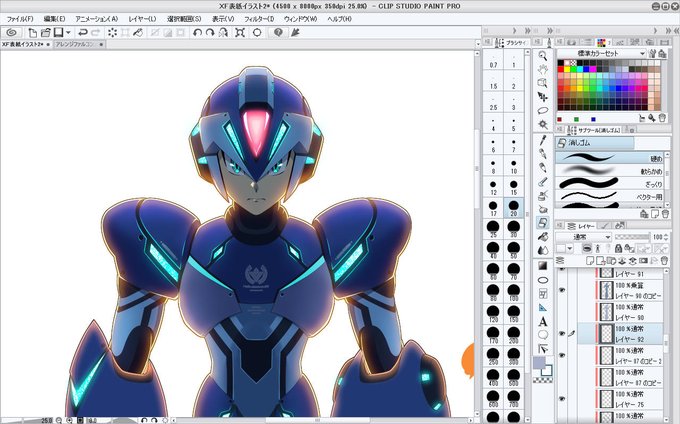Open the レイヤー(L) menu
The image size is (680, 424).
tap(142, 19)
